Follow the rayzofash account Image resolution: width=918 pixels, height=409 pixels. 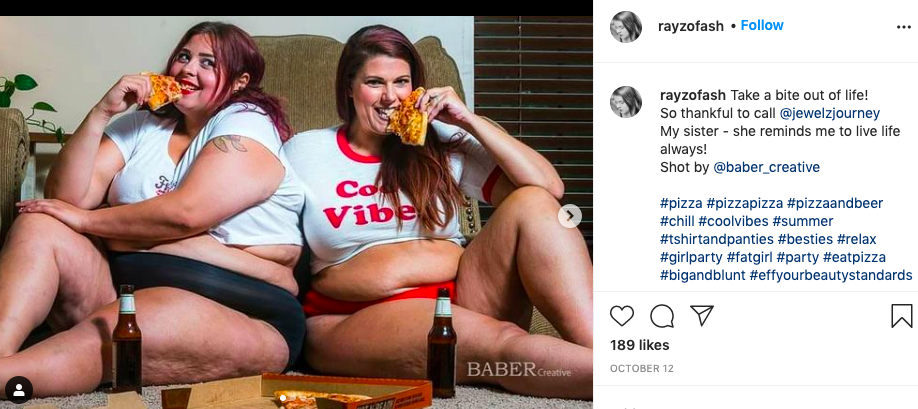[x=762, y=26]
